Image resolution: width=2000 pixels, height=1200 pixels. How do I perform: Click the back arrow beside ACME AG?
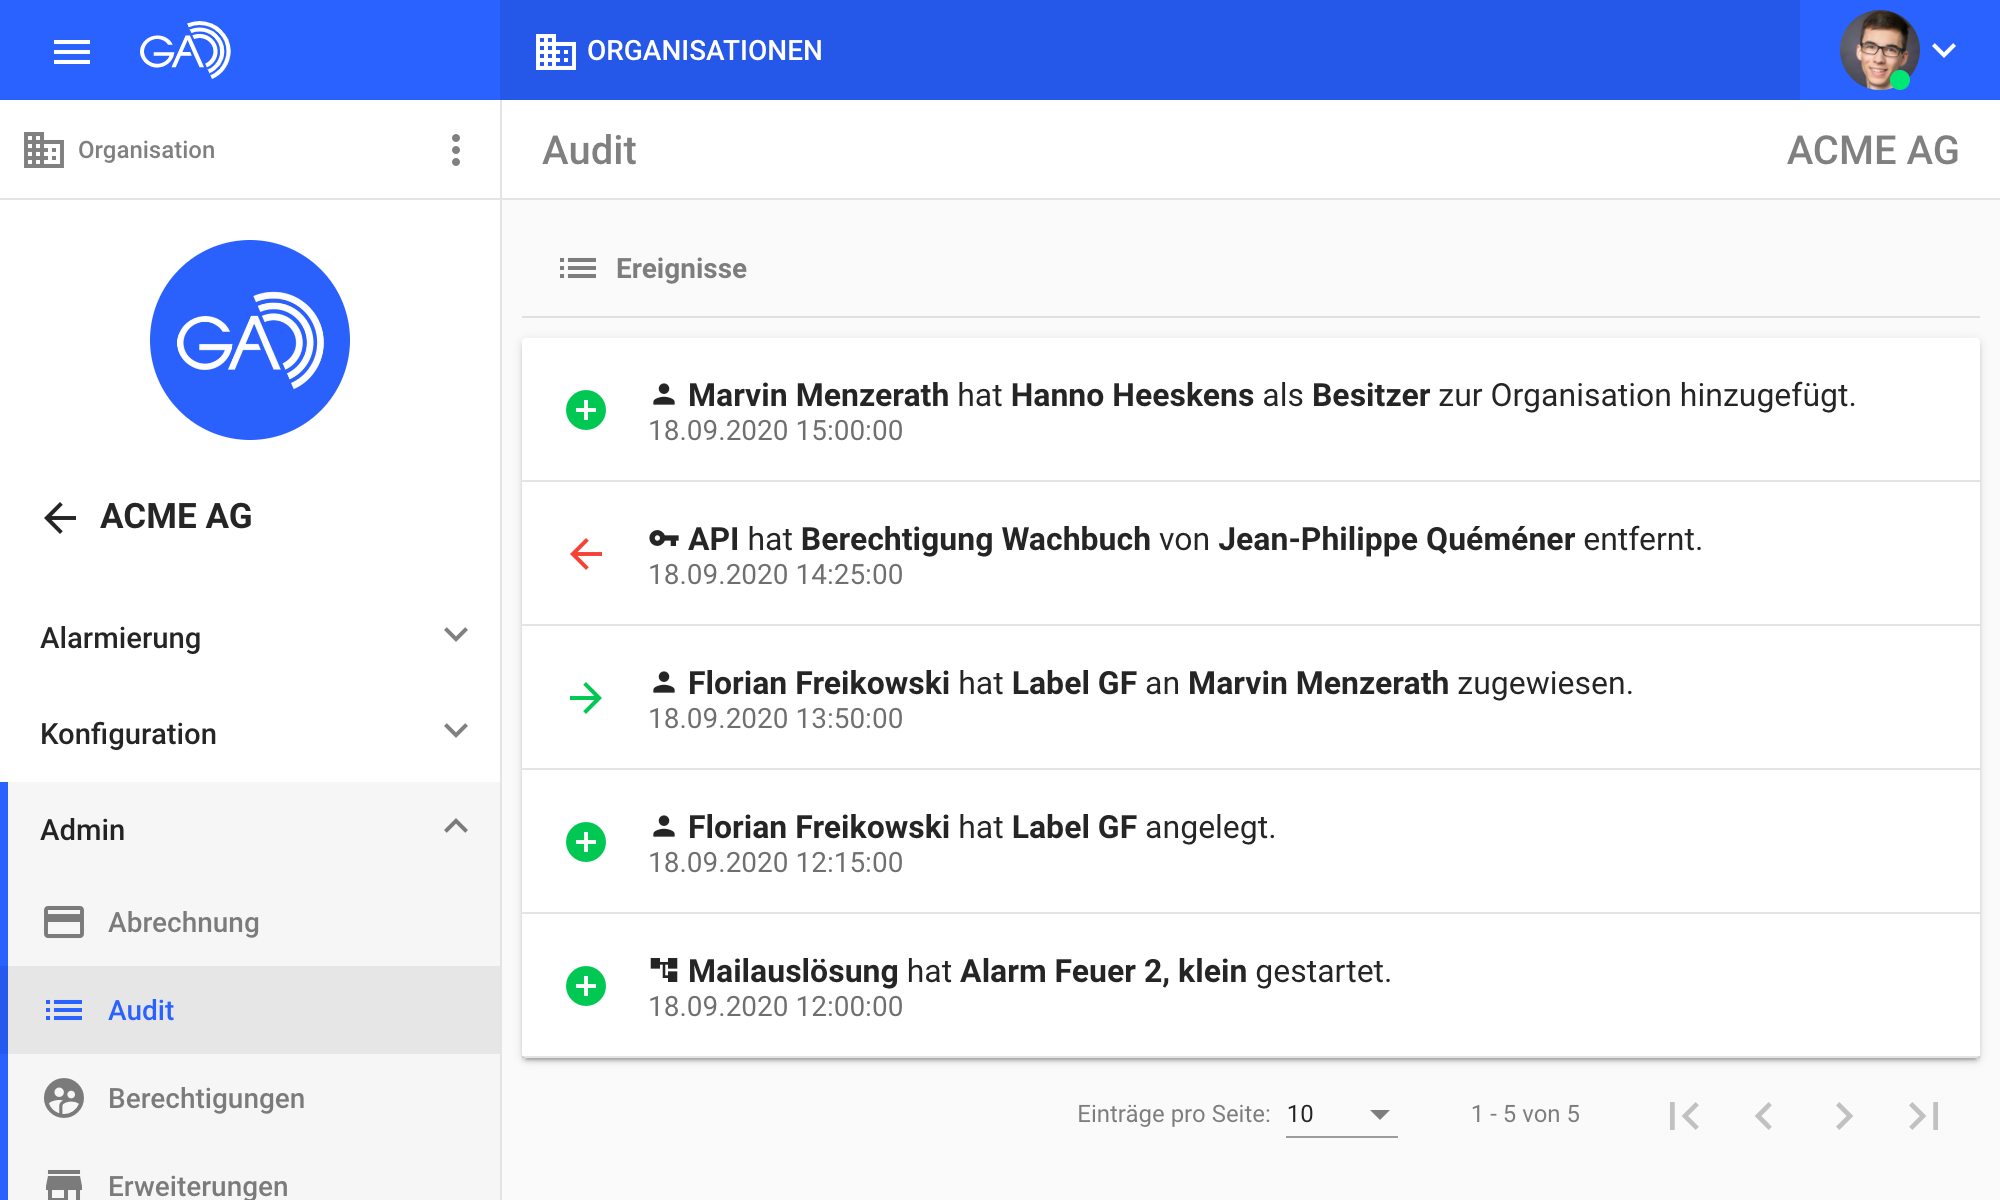point(60,517)
